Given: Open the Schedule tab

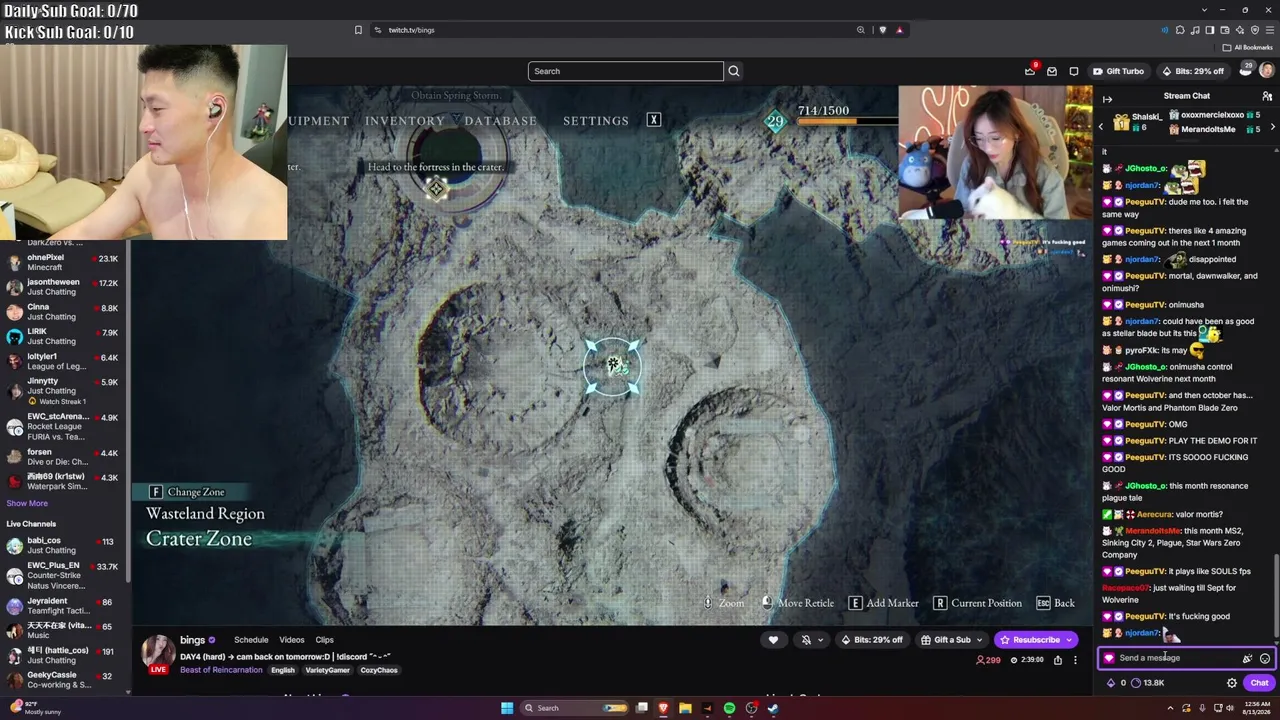Looking at the screenshot, I should coord(251,640).
